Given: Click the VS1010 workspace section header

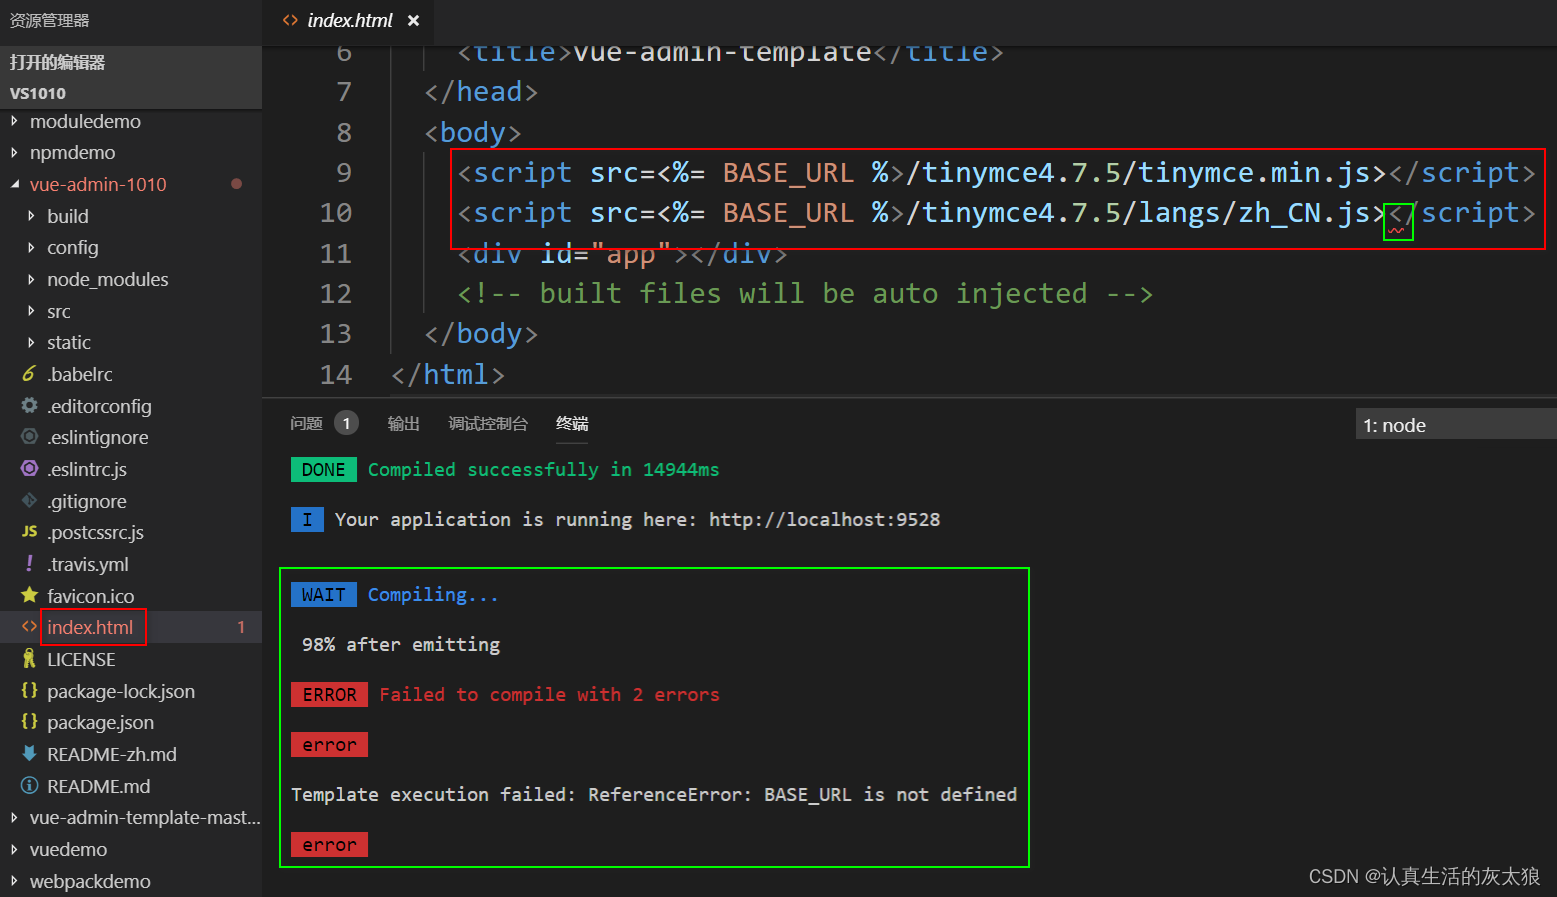Looking at the screenshot, I should (131, 93).
